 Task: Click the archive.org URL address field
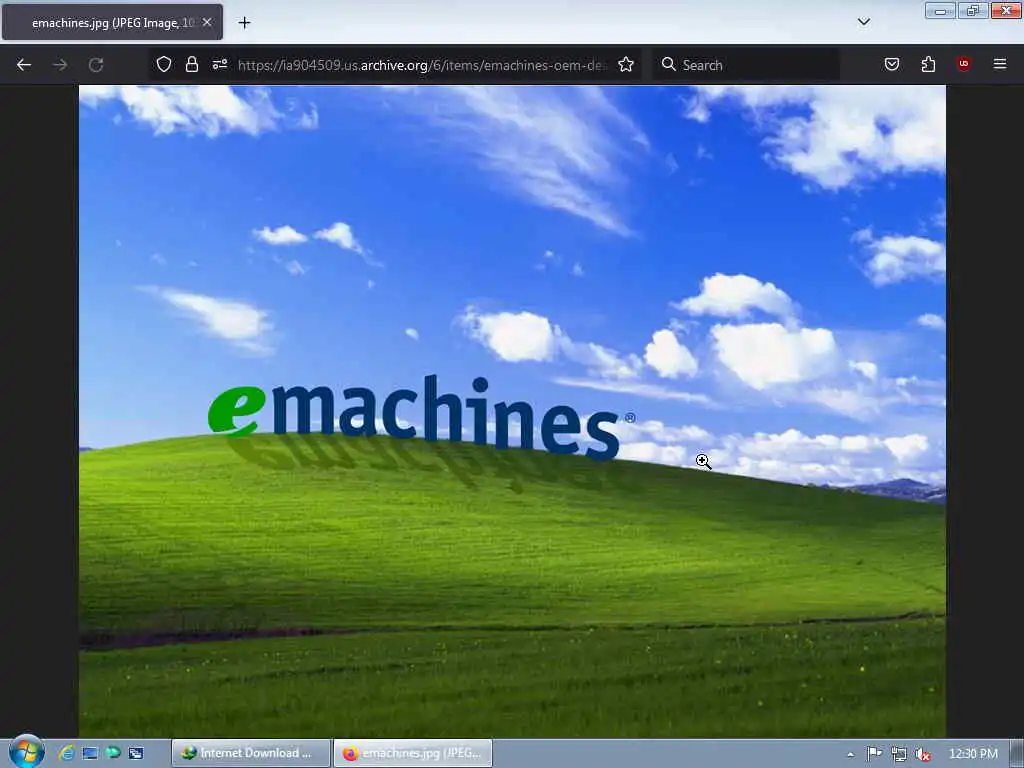pos(422,65)
